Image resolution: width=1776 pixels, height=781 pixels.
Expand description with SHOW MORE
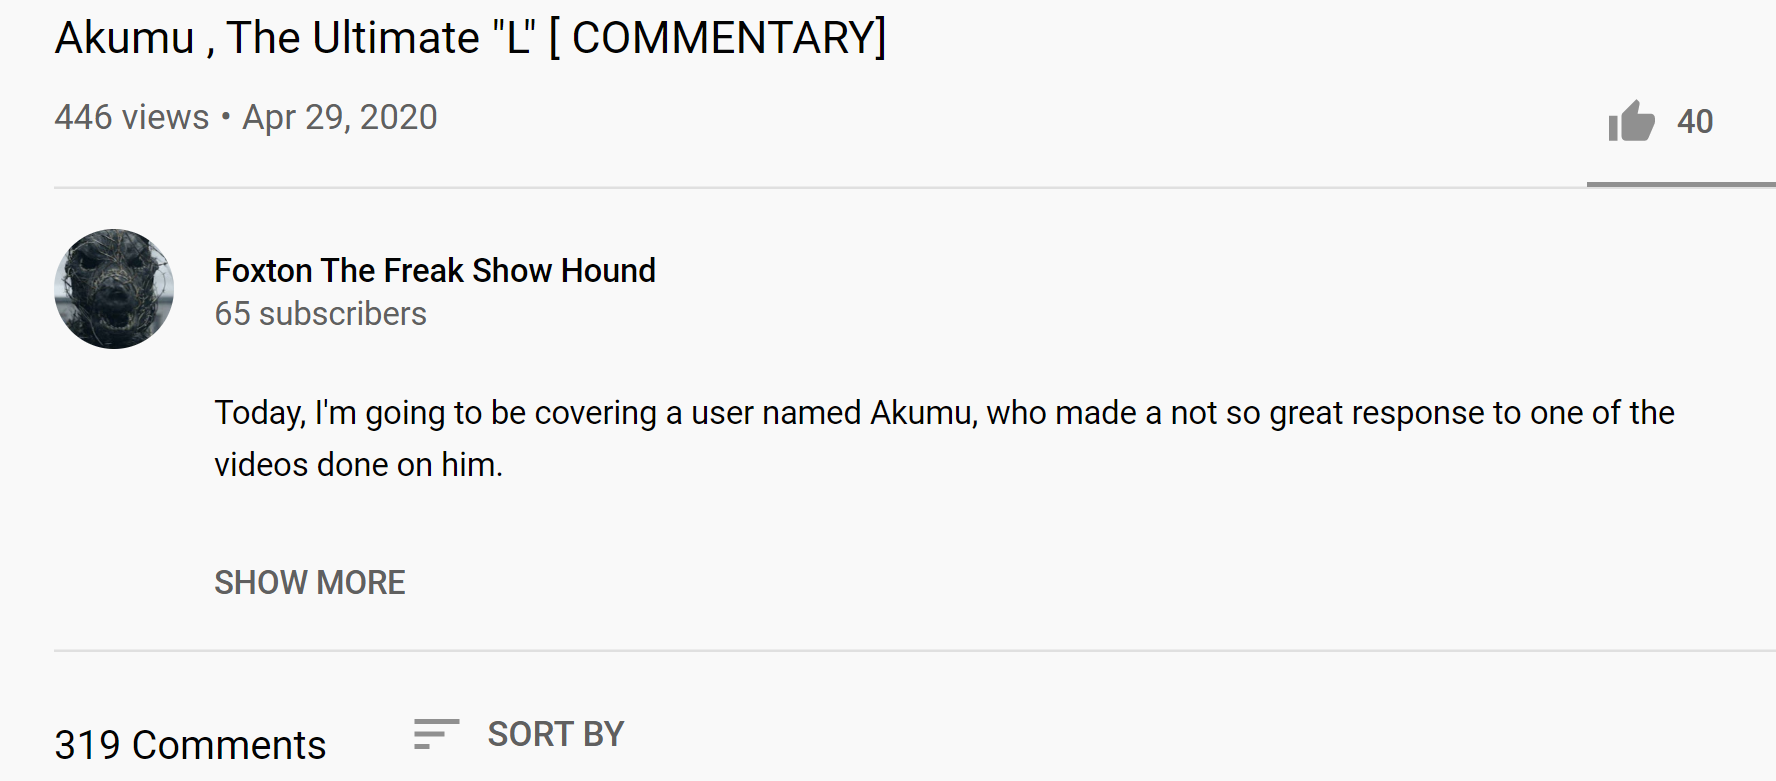[x=310, y=582]
